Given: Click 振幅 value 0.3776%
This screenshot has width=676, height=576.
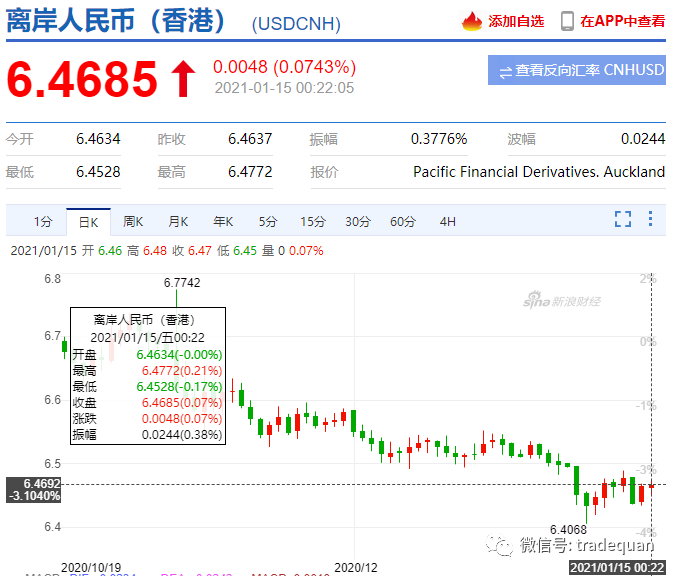Looking at the screenshot, I should click(439, 139).
